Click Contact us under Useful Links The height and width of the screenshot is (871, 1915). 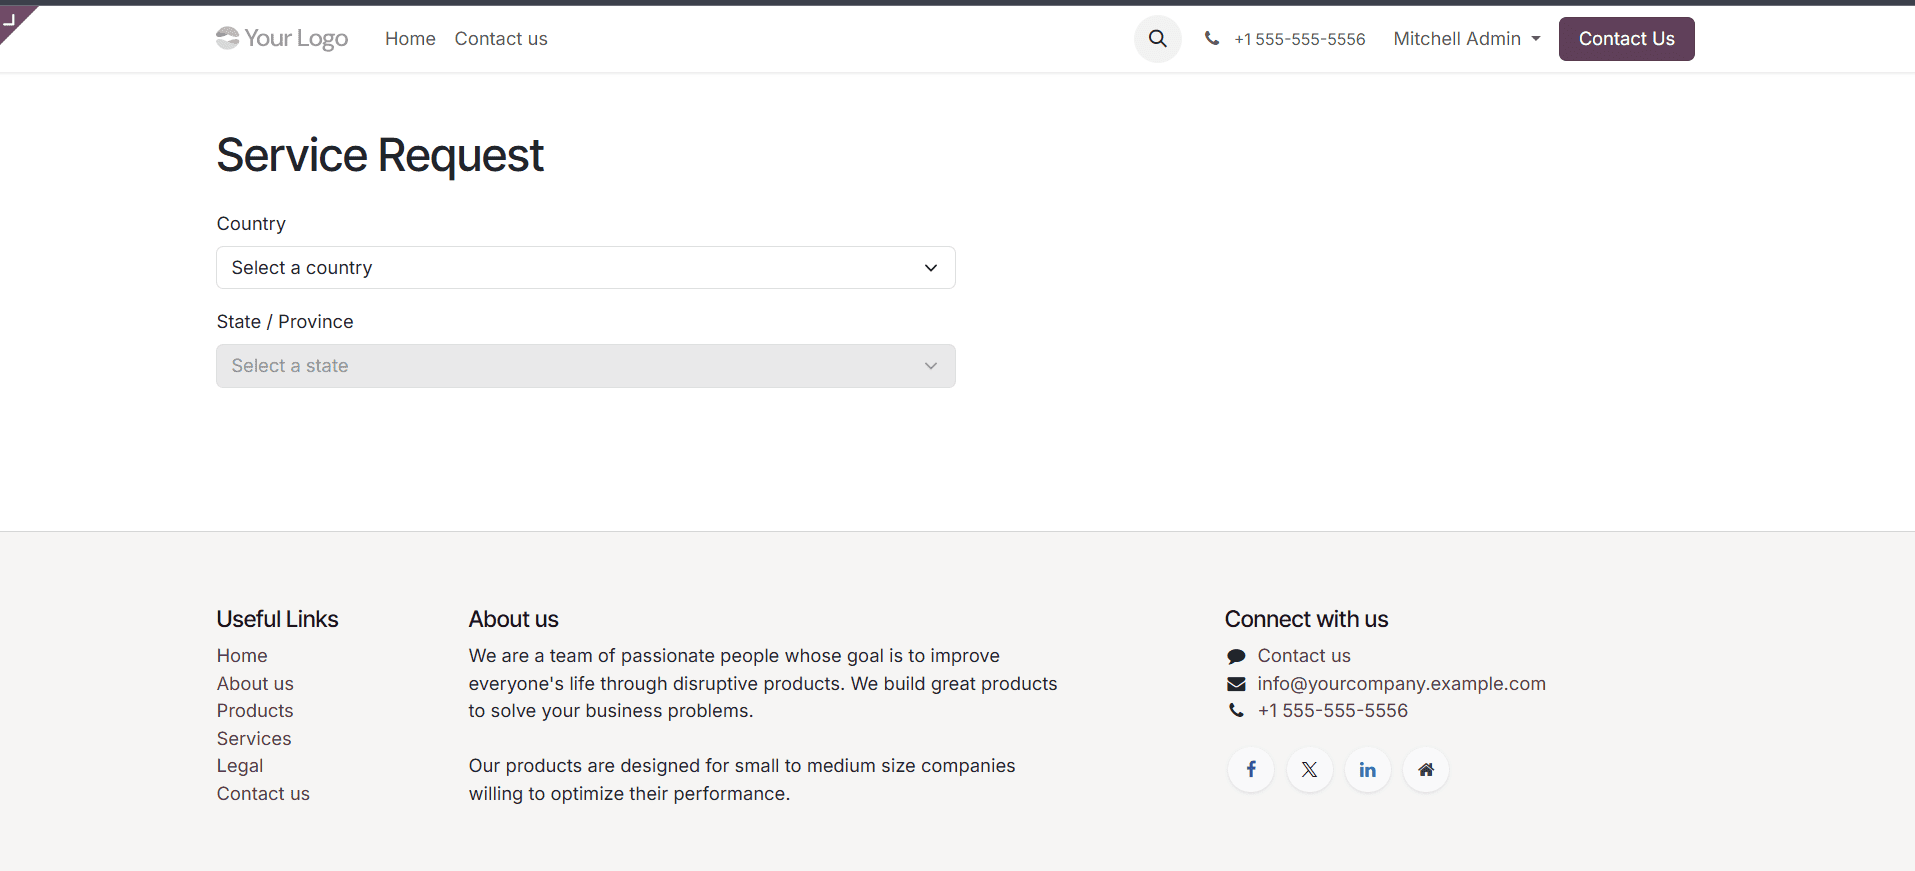click(x=263, y=794)
